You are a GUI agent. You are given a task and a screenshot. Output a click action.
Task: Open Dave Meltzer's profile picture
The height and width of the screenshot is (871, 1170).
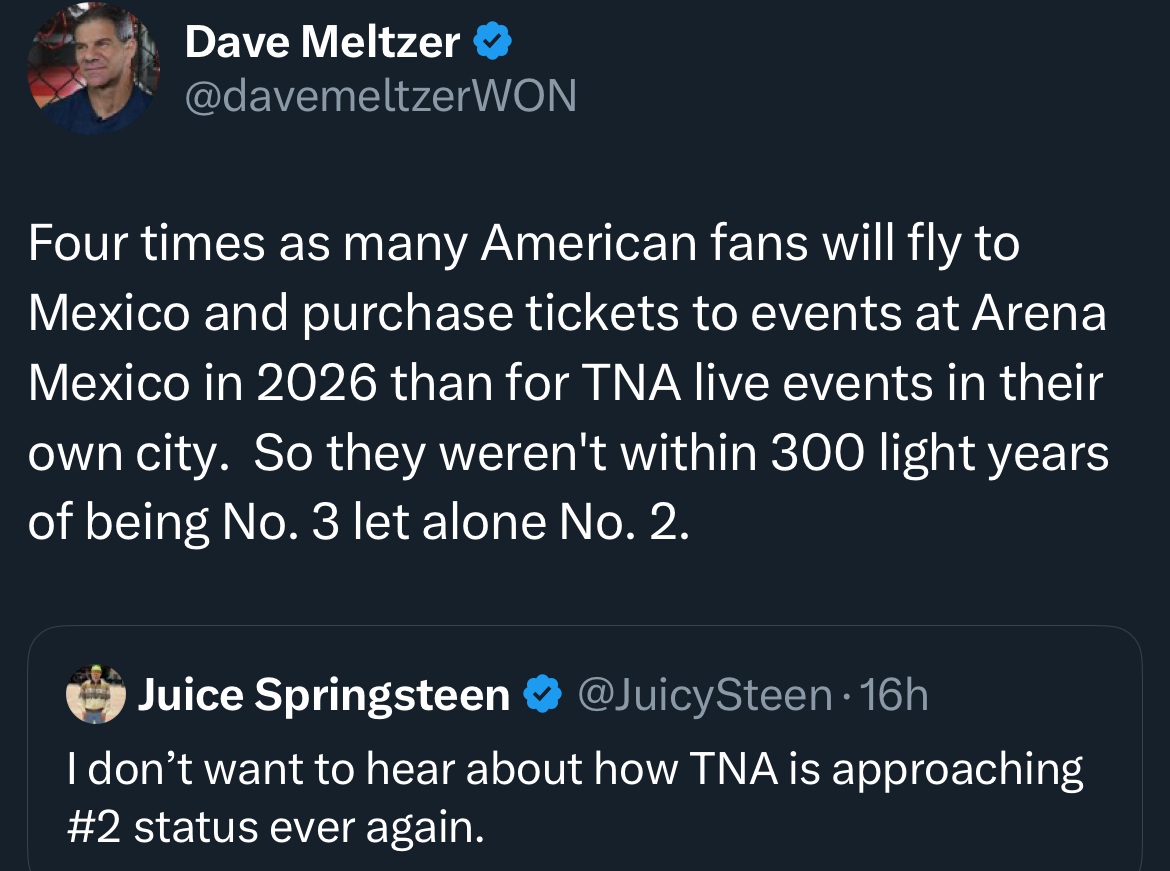pos(94,68)
